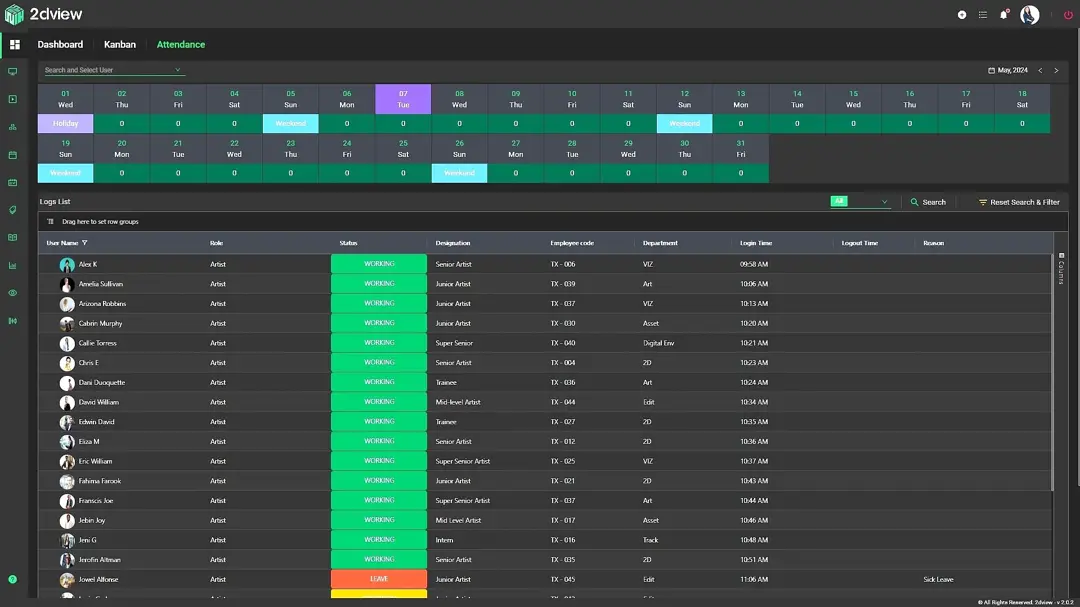Image resolution: width=1080 pixels, height=607 pixels.
Task: Sort by the Department column header
Action: tap(660, 243)
